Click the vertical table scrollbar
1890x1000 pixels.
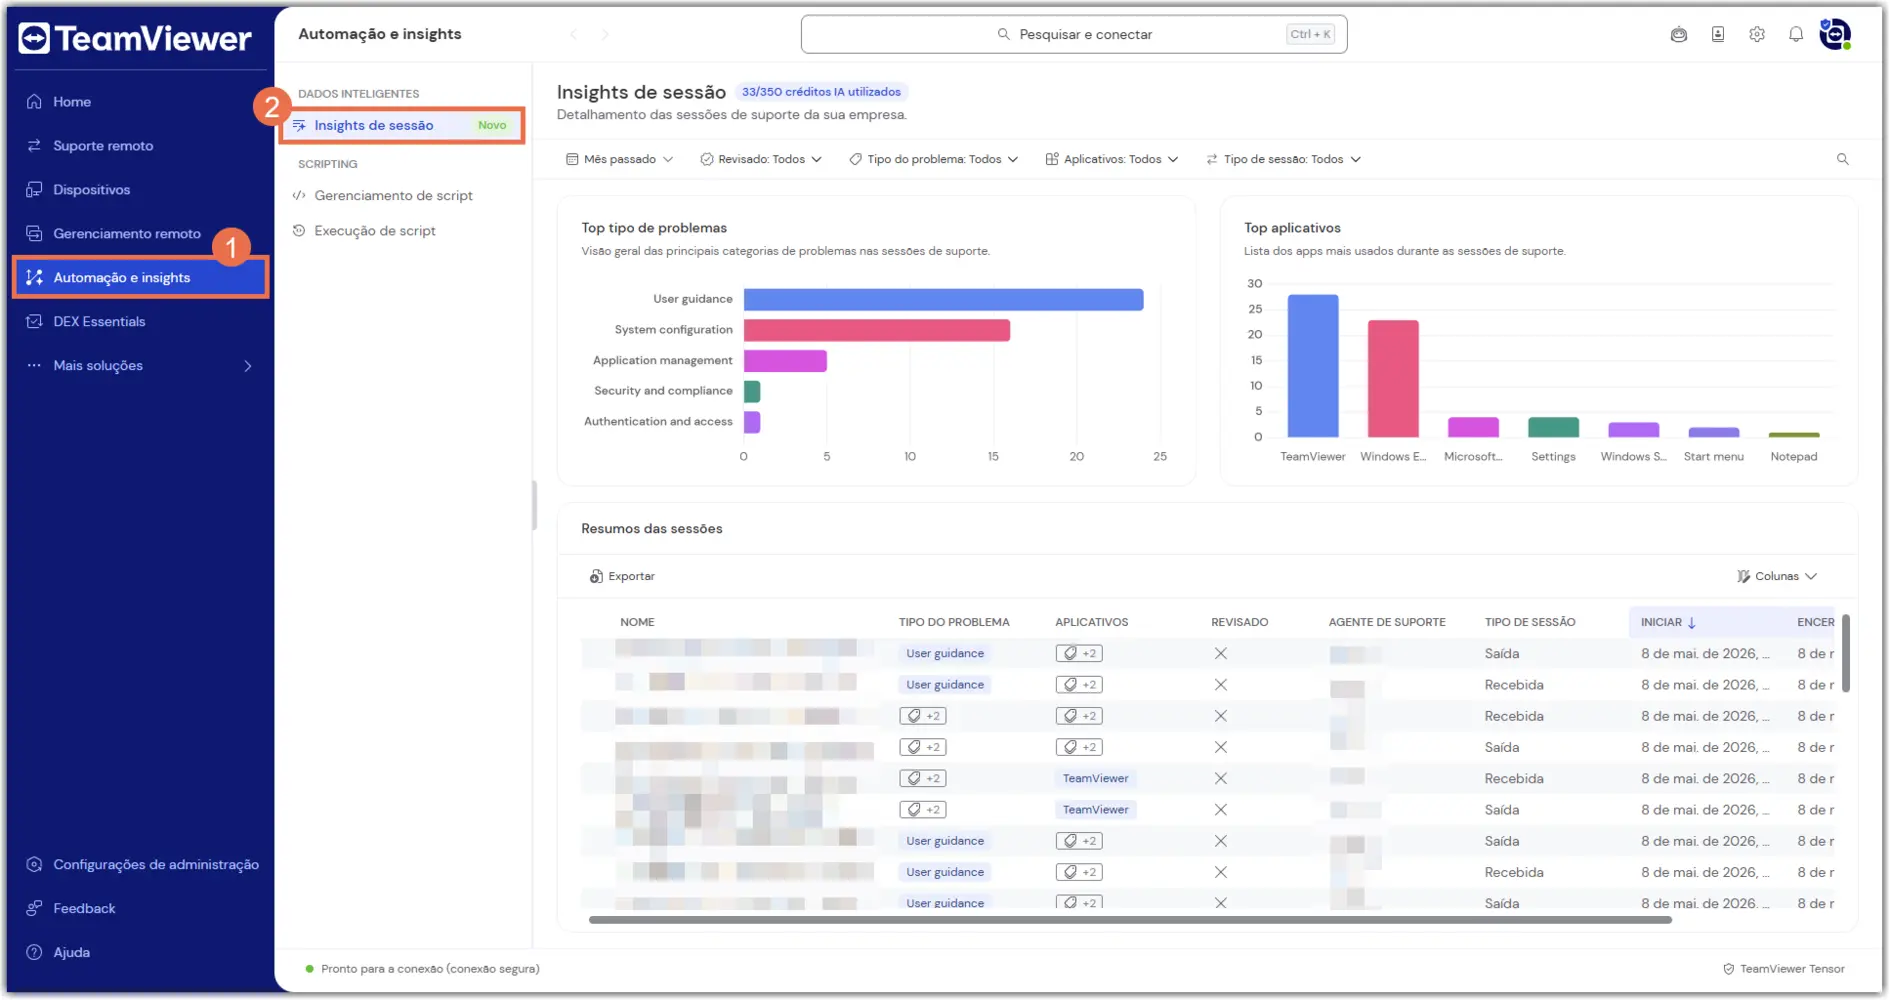click(x=1846, y=654)
